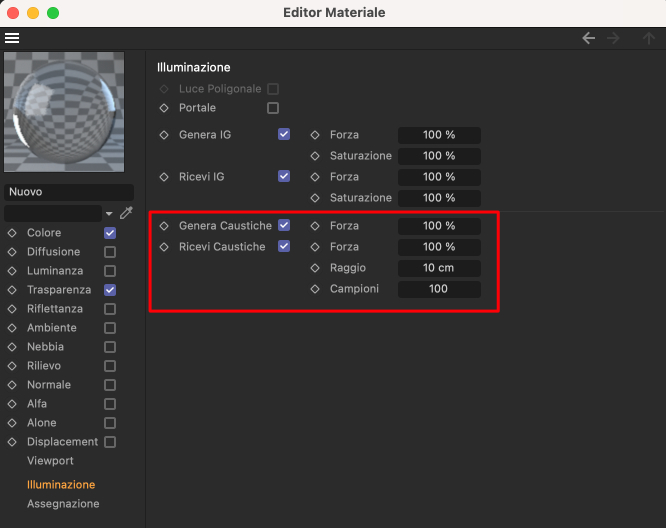
Task: Enable the Riflettanza channel checkbox
Action: (x=110, y=309)
